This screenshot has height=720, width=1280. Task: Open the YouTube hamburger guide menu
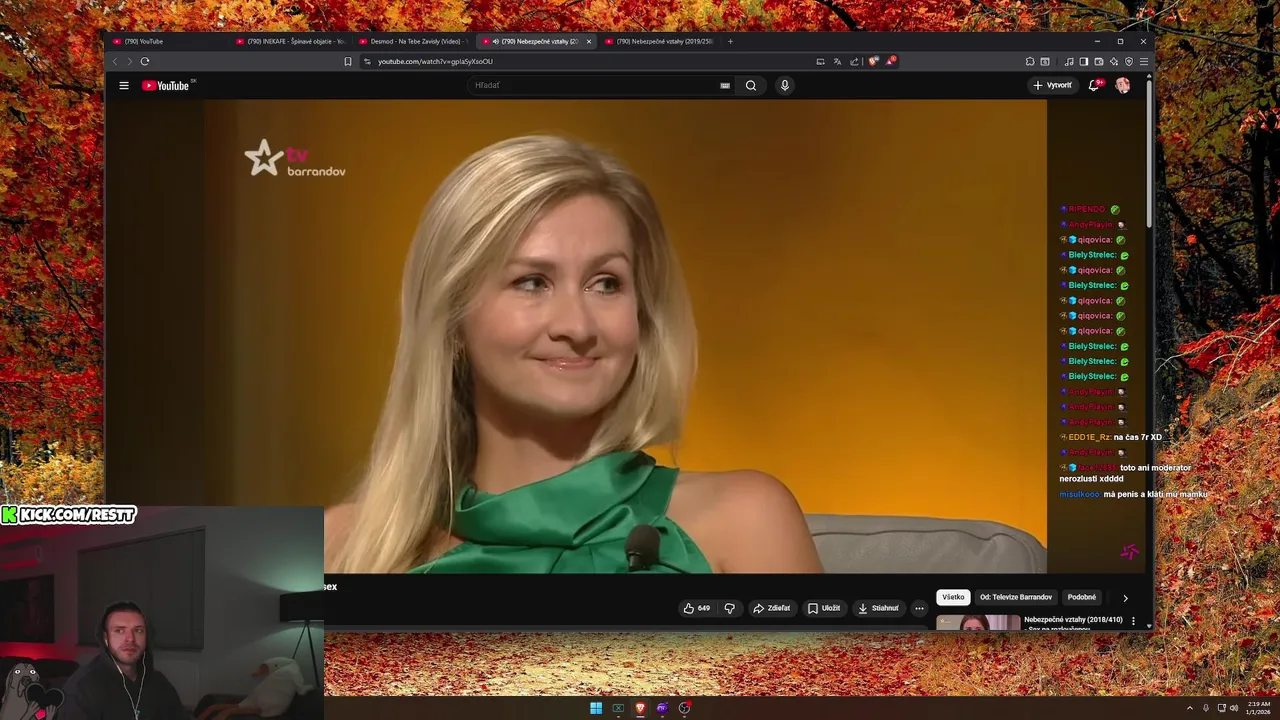click(x=124, y=85)
